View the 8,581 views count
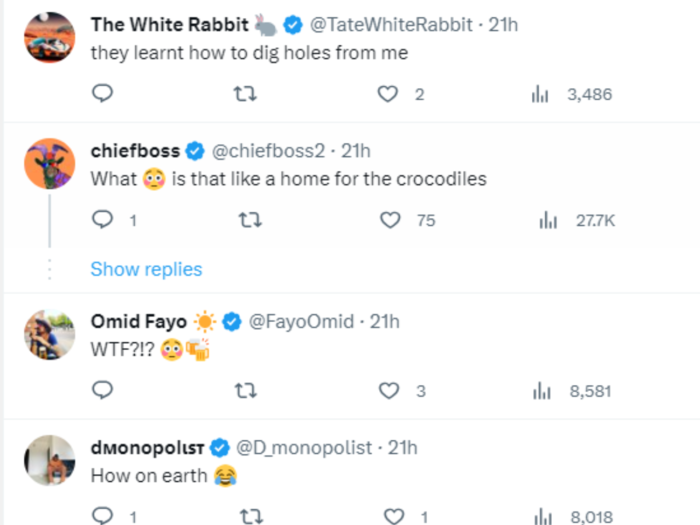Image resolution: width=700 pixels, height=525 pixels. [x=572, y=391]
